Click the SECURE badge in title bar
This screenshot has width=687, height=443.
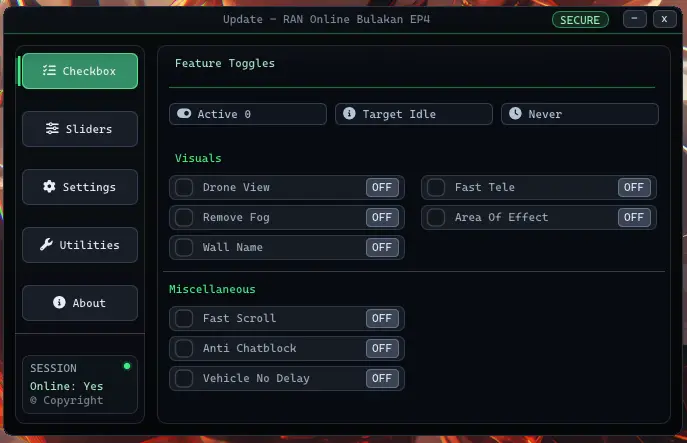(580, 20)
